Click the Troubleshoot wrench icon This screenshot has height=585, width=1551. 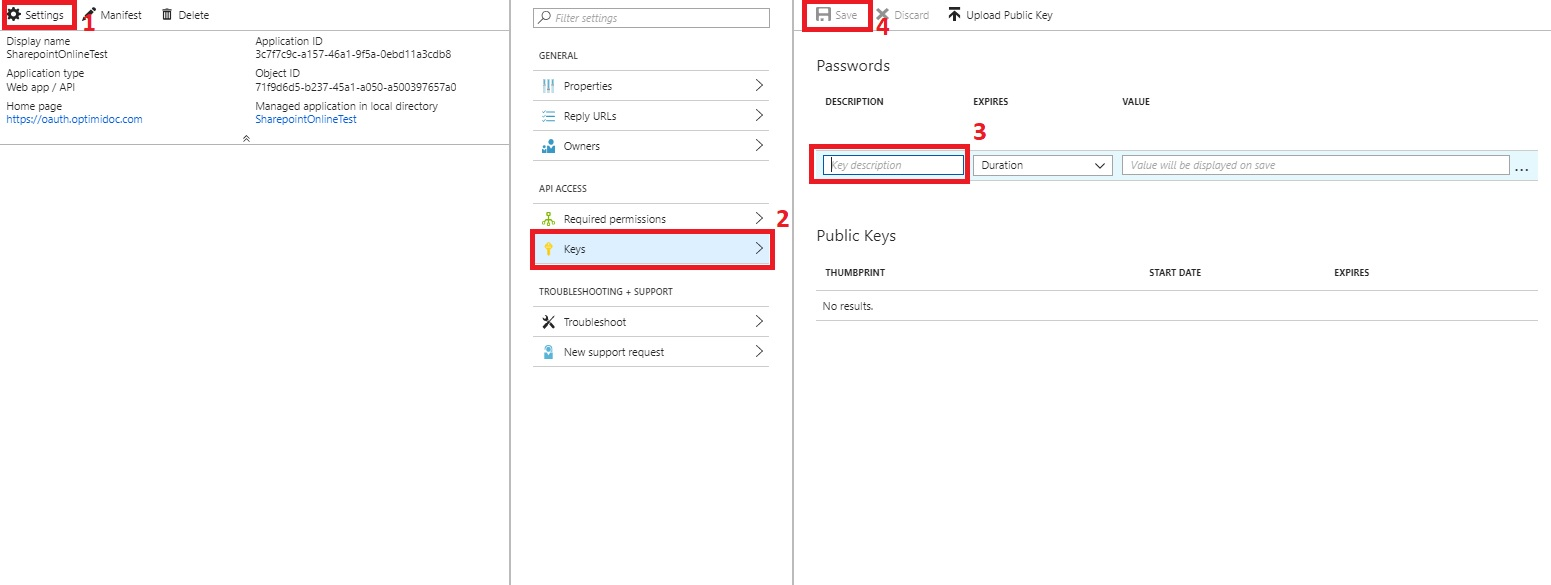pos(547,322)
